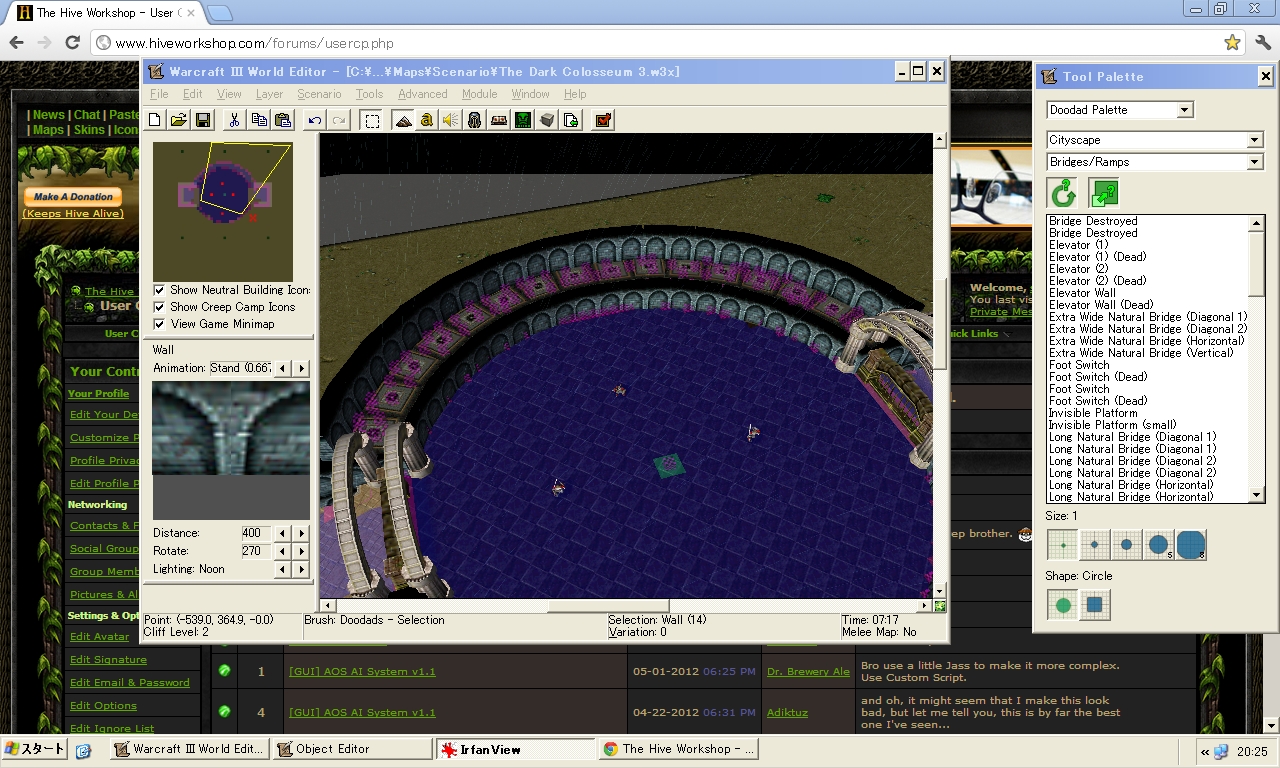Toggle View Game Minimap checkbox
The width and height of the screenshot is (1280, 768).
point(159,324)
